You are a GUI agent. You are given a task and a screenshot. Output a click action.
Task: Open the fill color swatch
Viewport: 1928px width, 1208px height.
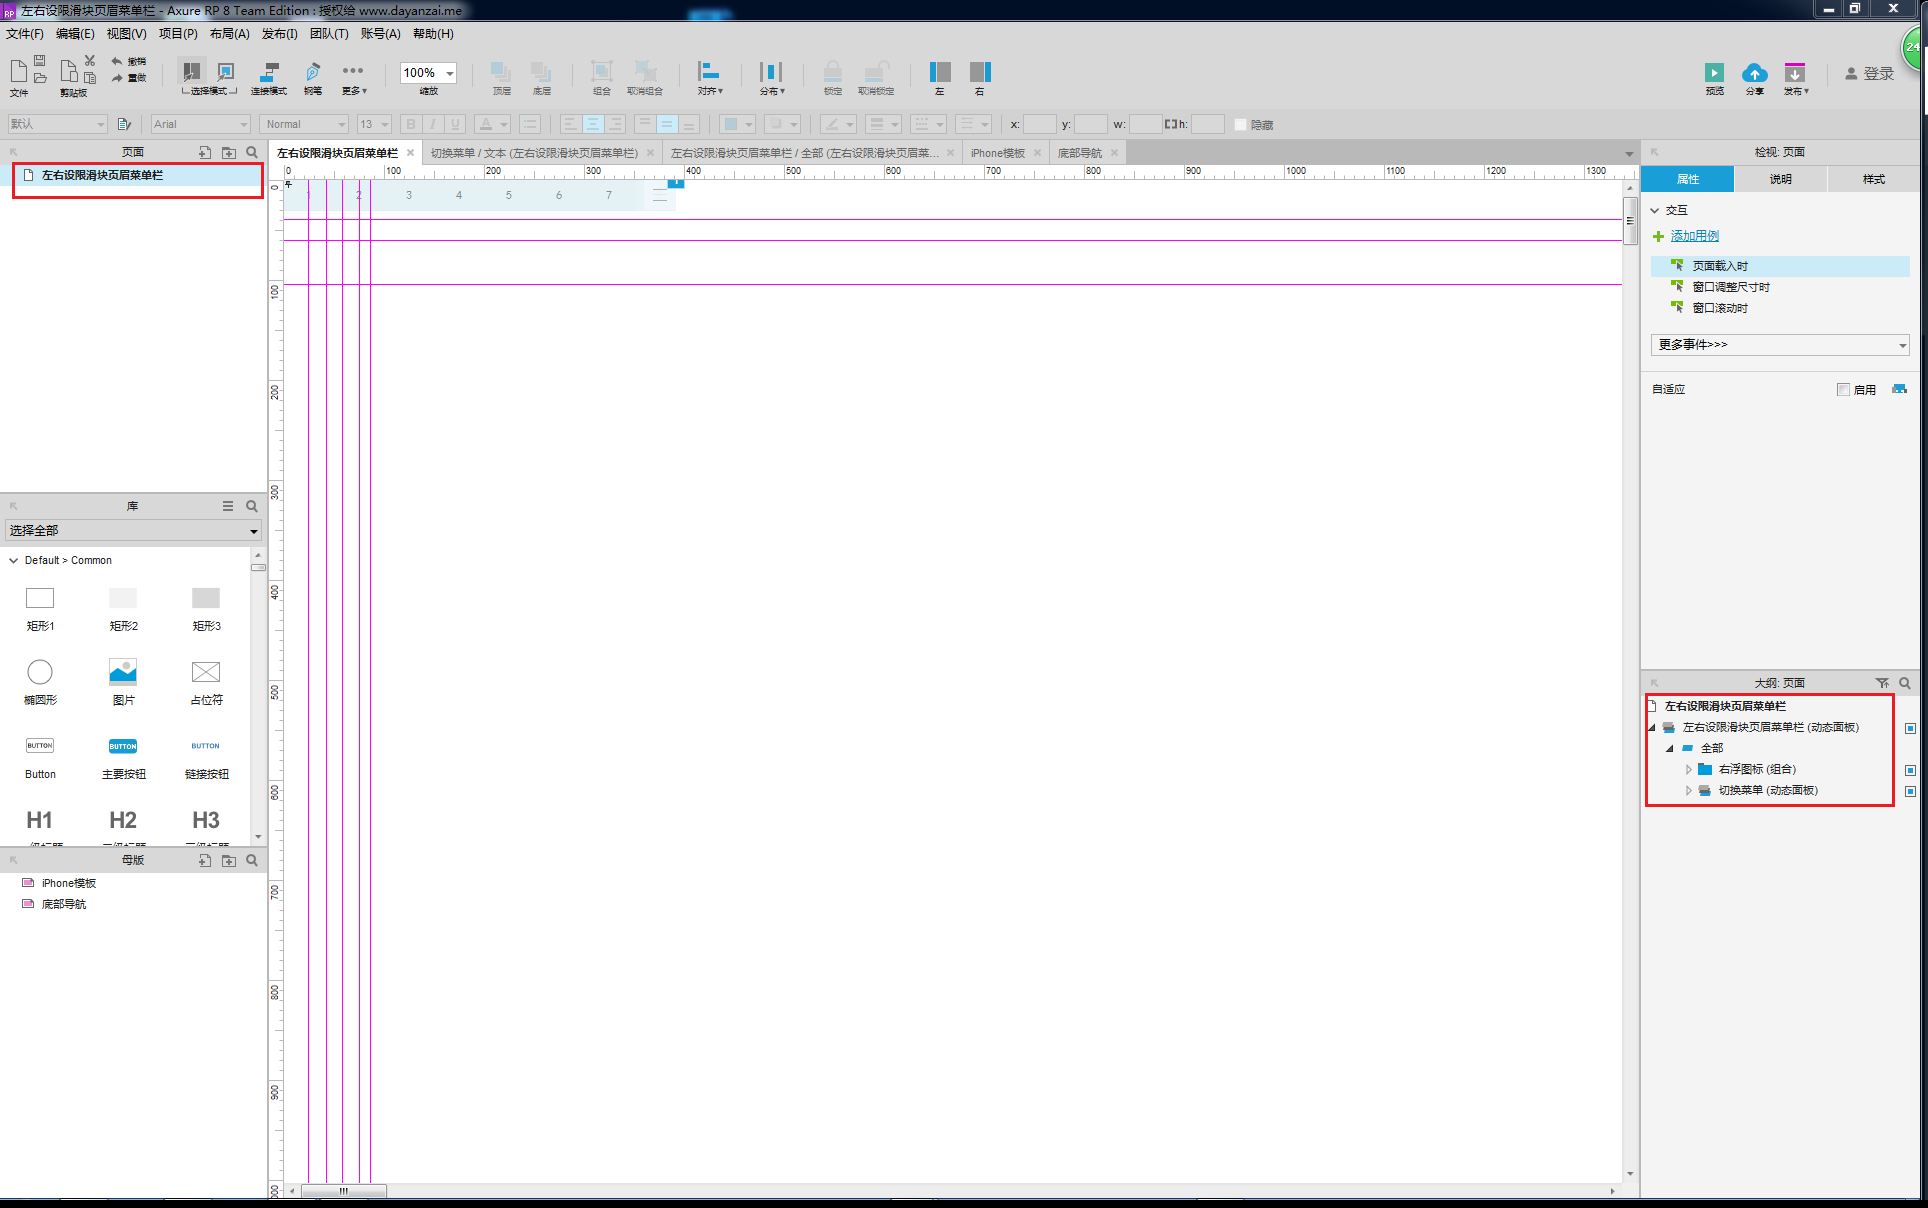coord(737,124)
